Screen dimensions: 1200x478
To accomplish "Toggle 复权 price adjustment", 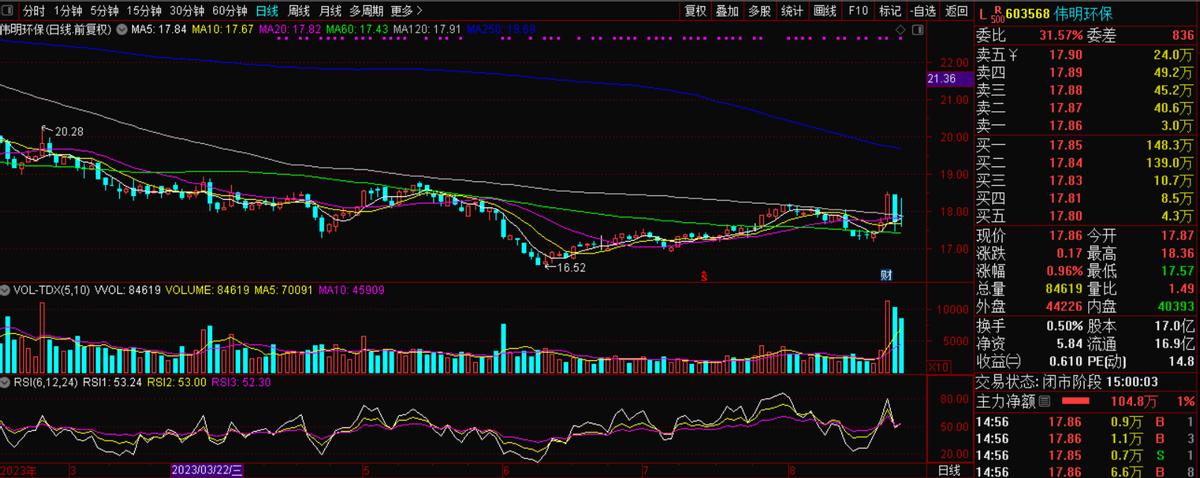I will coord(695,11).
